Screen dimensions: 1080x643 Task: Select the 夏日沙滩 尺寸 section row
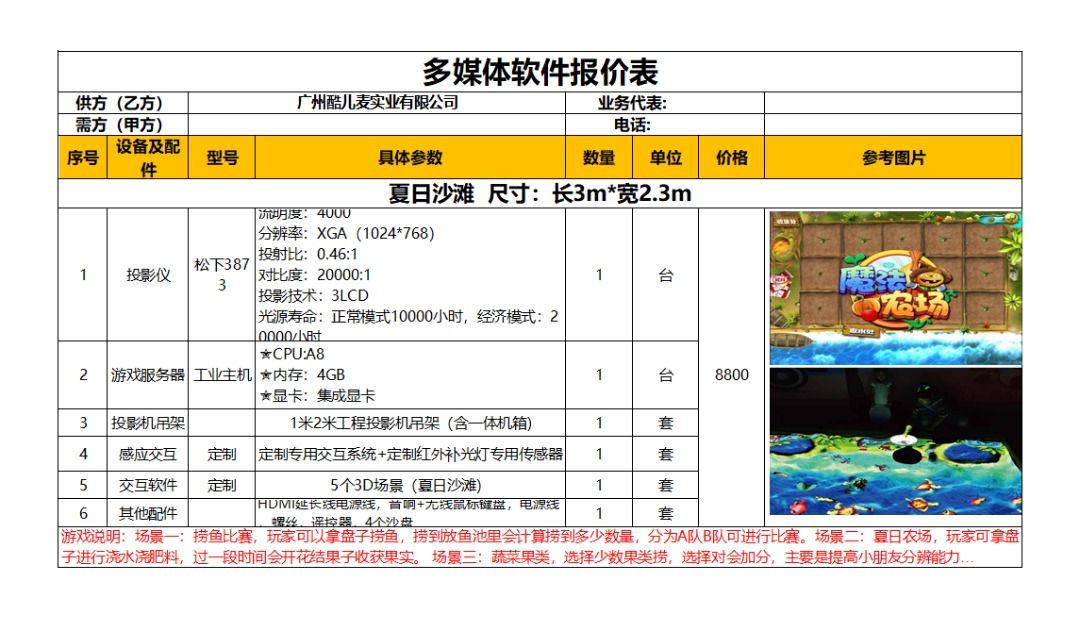(x=539, y=193)
